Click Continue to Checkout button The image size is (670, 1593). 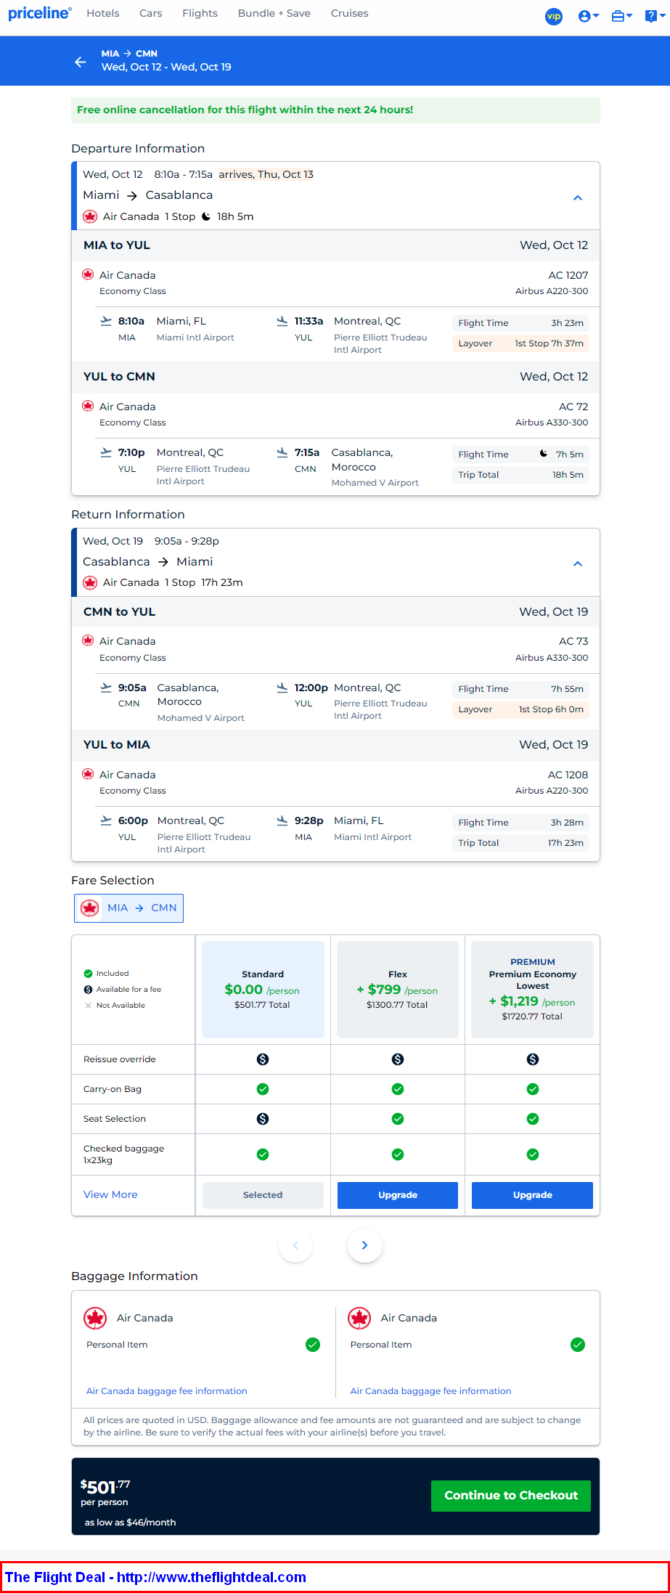tap(511, 1496)
